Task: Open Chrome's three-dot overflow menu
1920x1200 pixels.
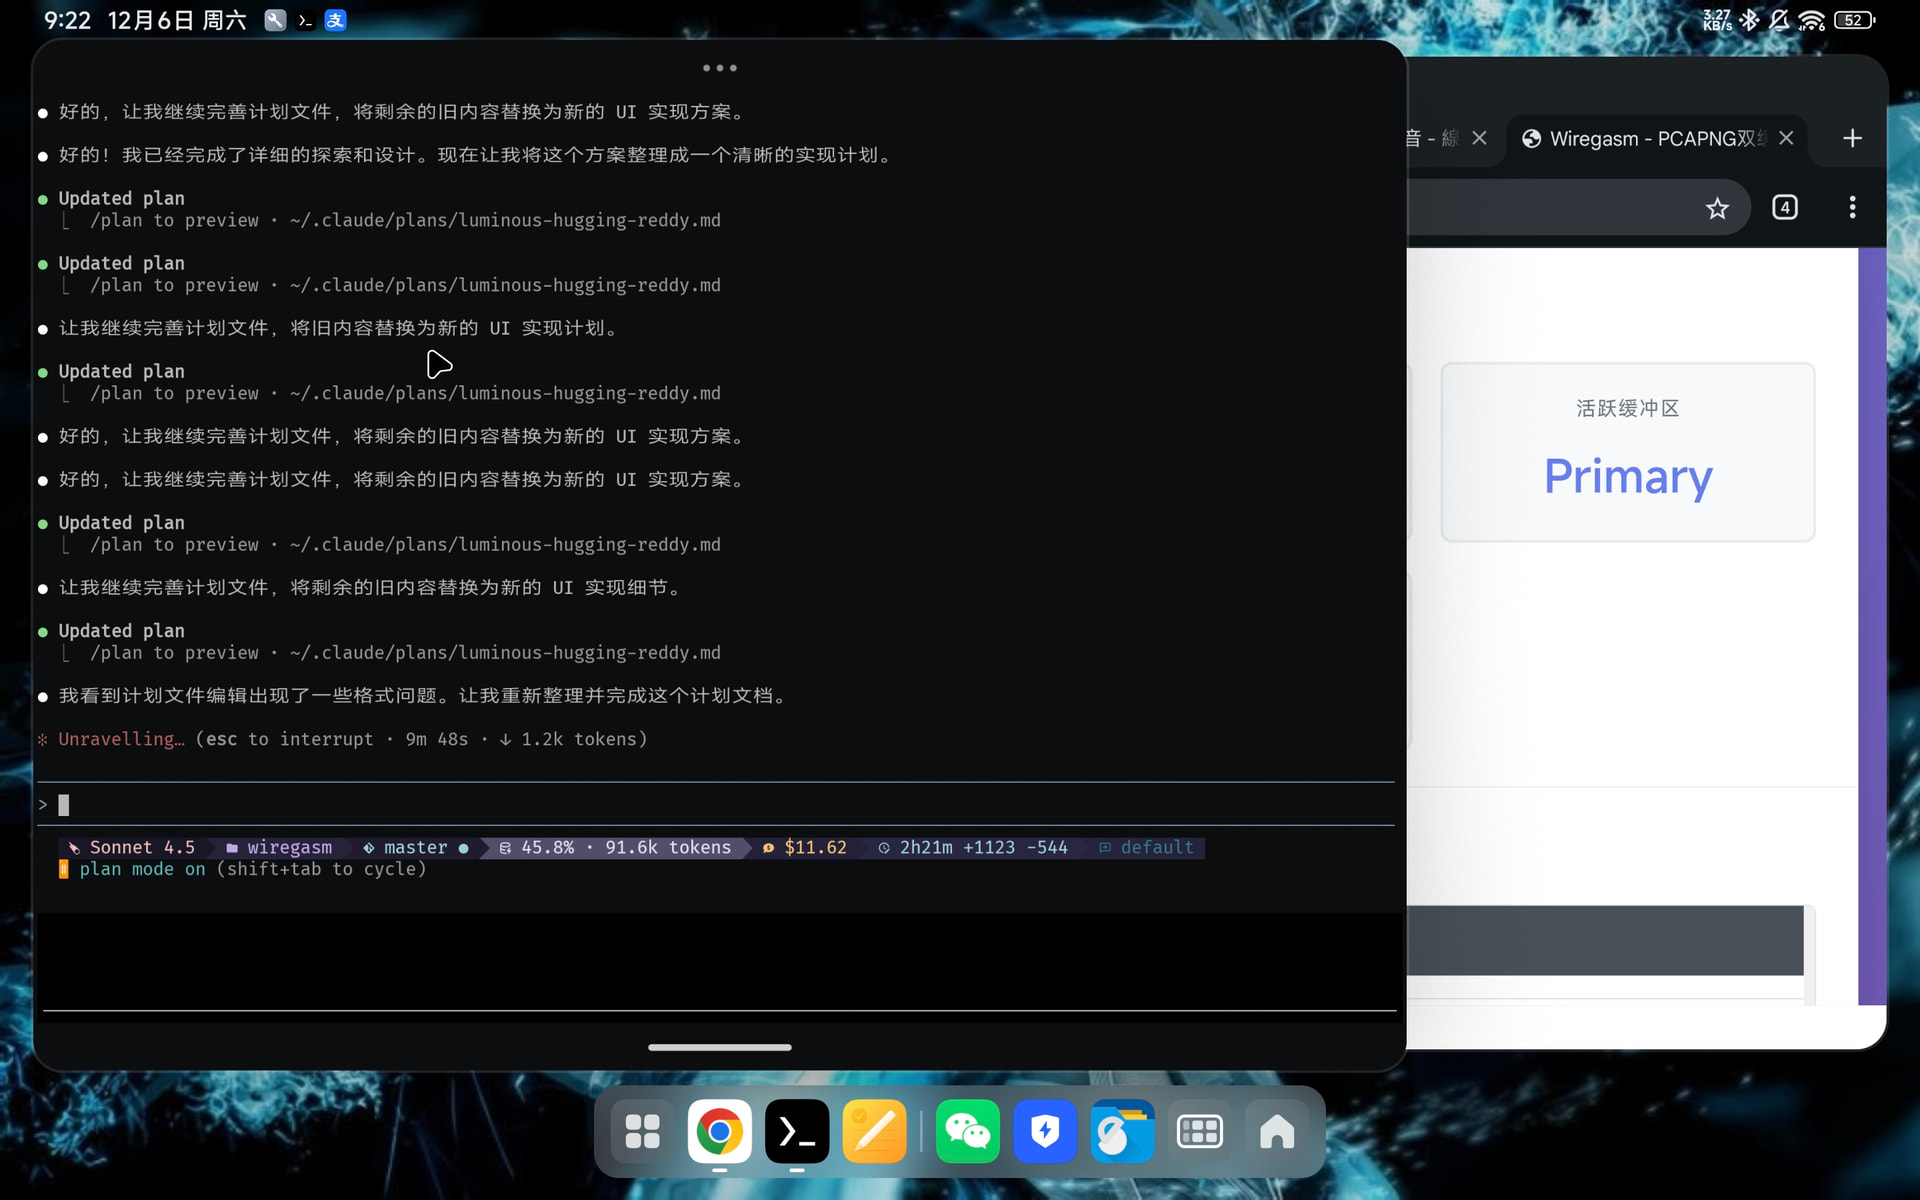Action: (1852, 208)
